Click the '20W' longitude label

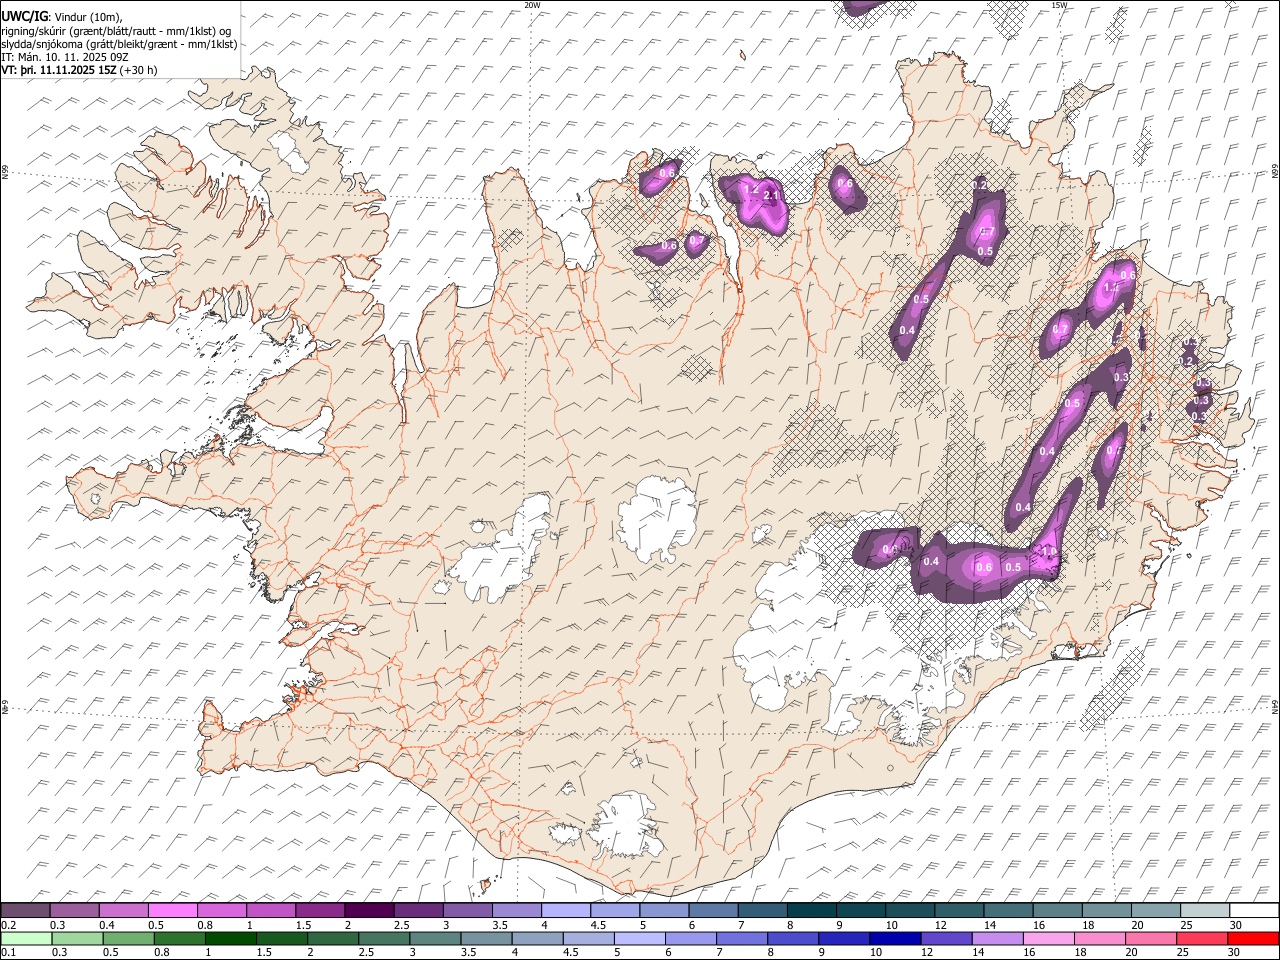click(531, 5)
